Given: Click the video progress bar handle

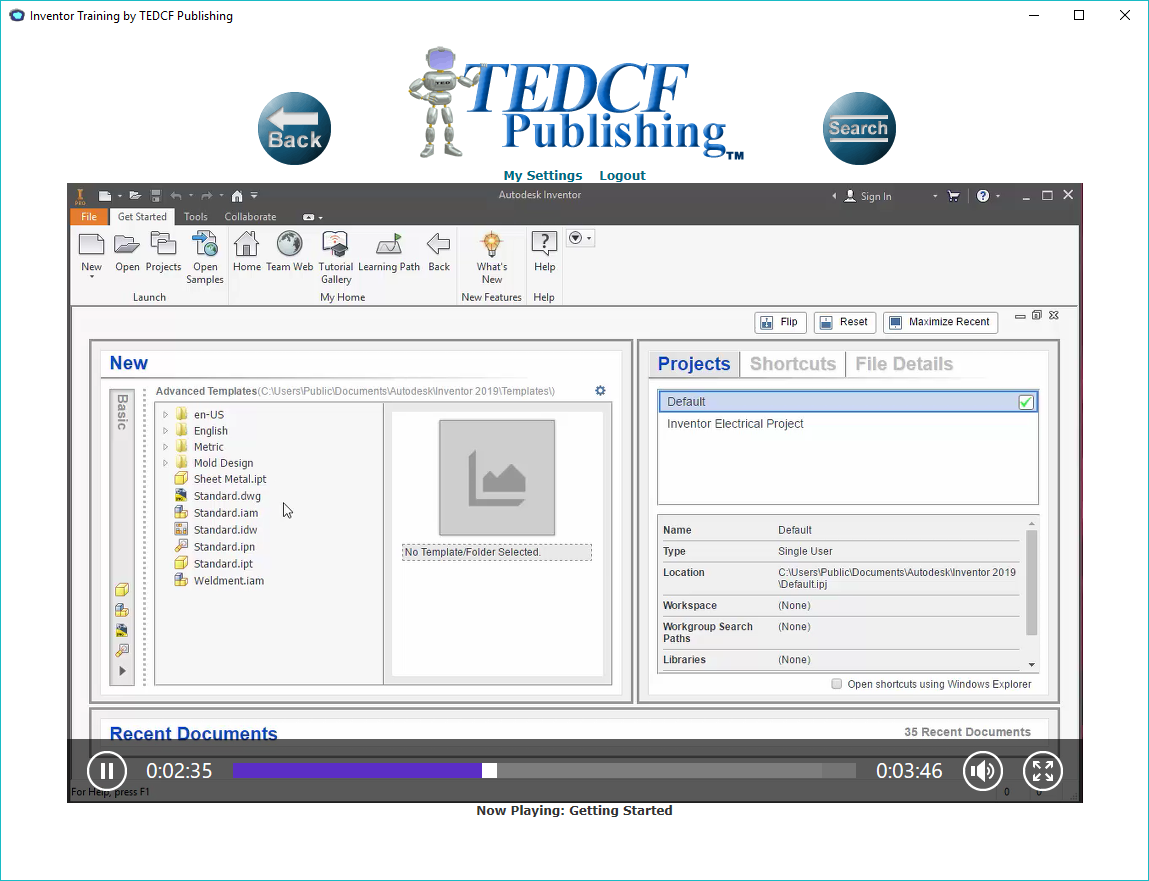Looking at the screenshot, I should pos(489,770).
